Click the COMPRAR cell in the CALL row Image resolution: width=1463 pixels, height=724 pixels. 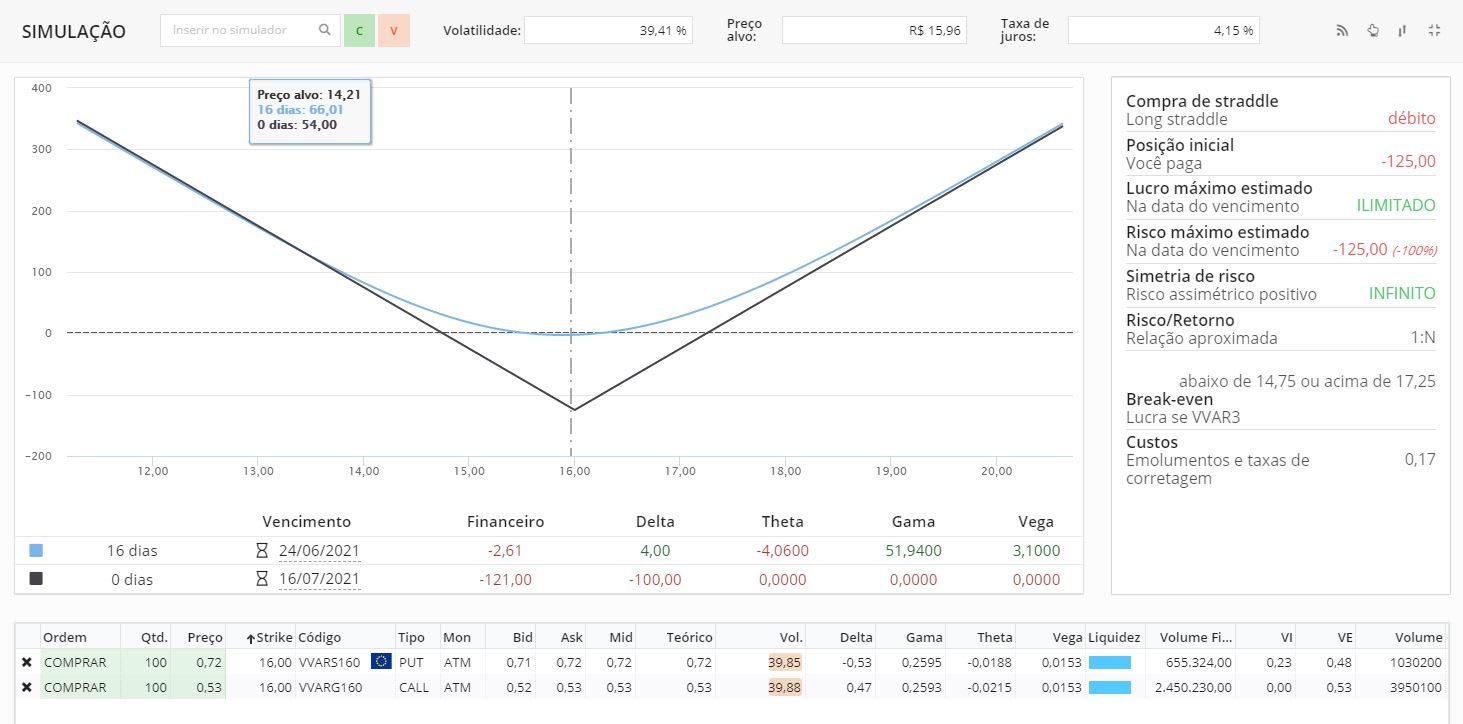click(x=80, y=687)
